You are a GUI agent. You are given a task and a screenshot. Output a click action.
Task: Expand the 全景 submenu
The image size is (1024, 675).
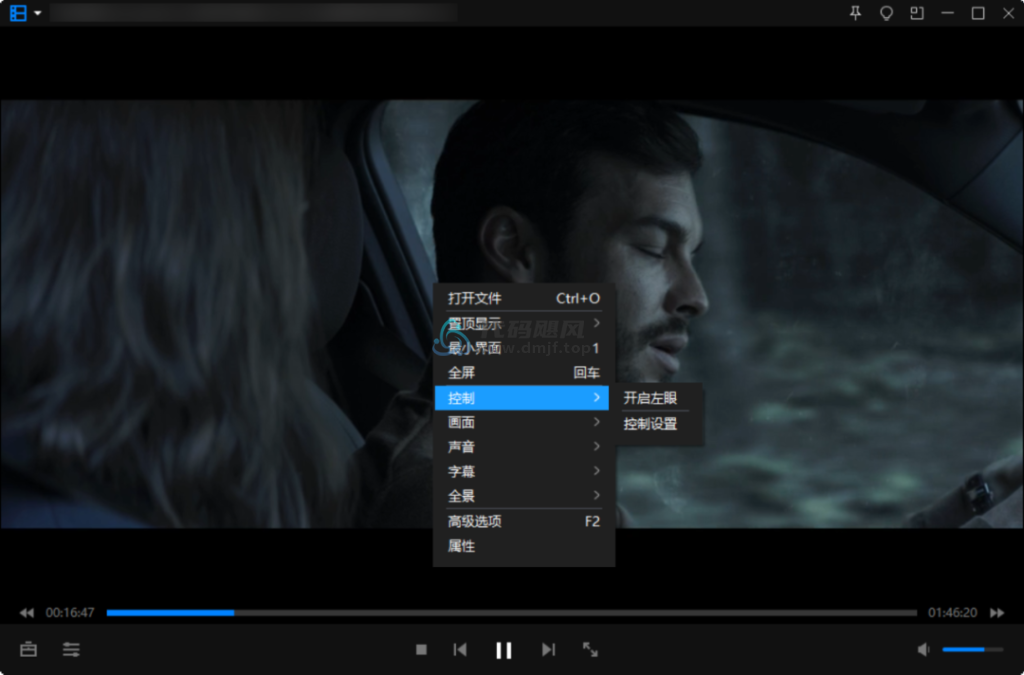click(523, 496)
